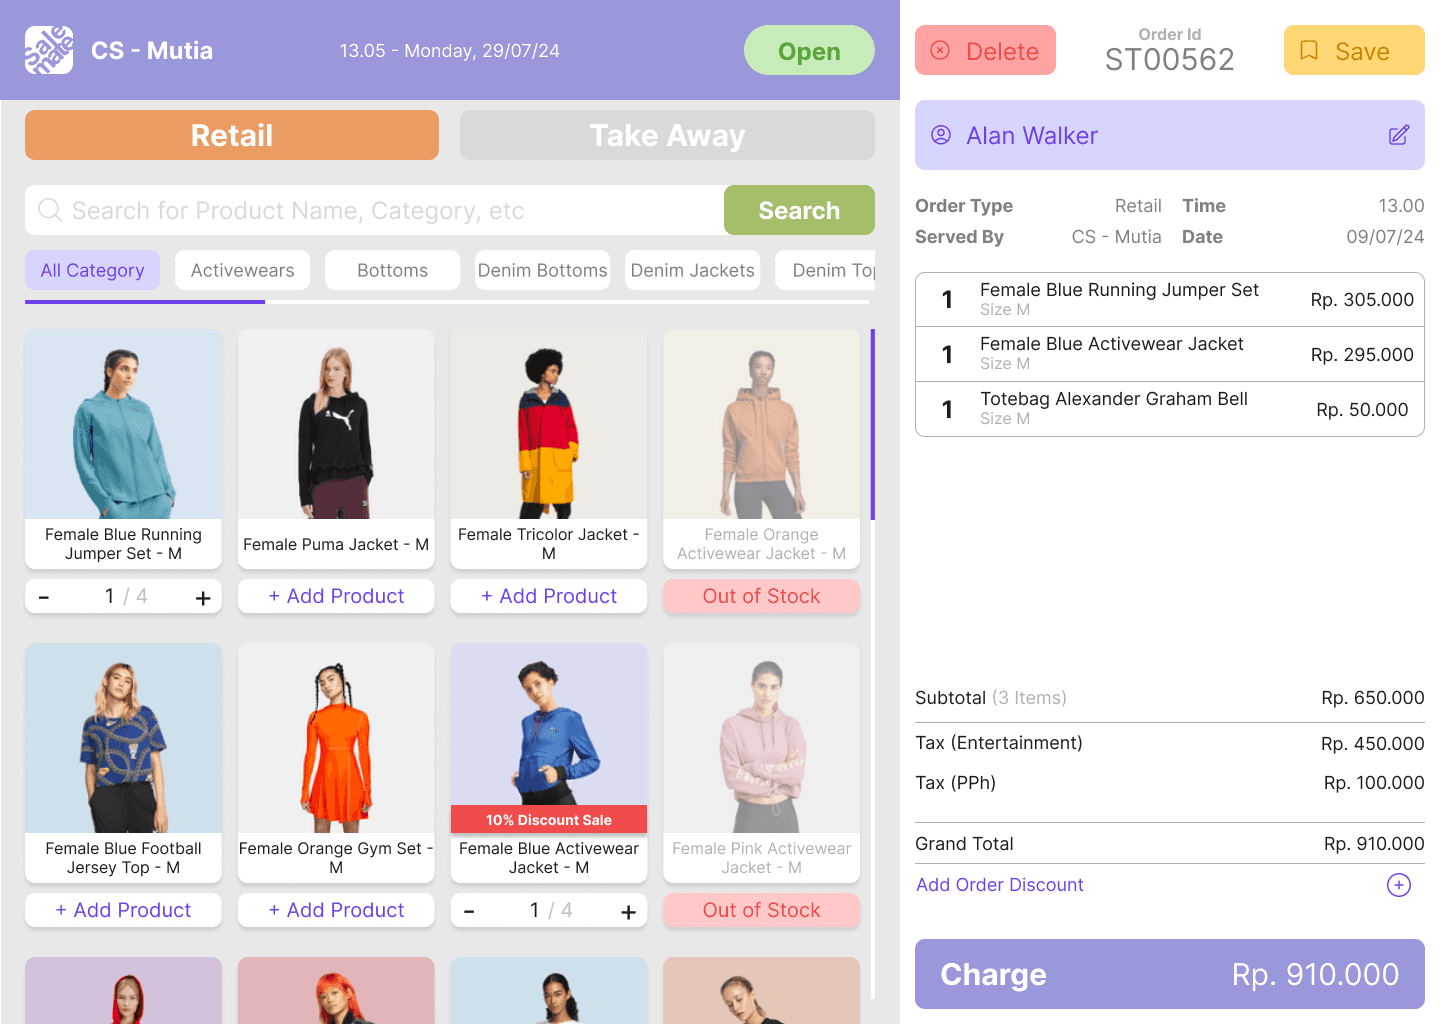Decrease Female Blue Activewear Jacket quantity
The width and height of the screenshot is (1440, 1024).
click(469, 912)
